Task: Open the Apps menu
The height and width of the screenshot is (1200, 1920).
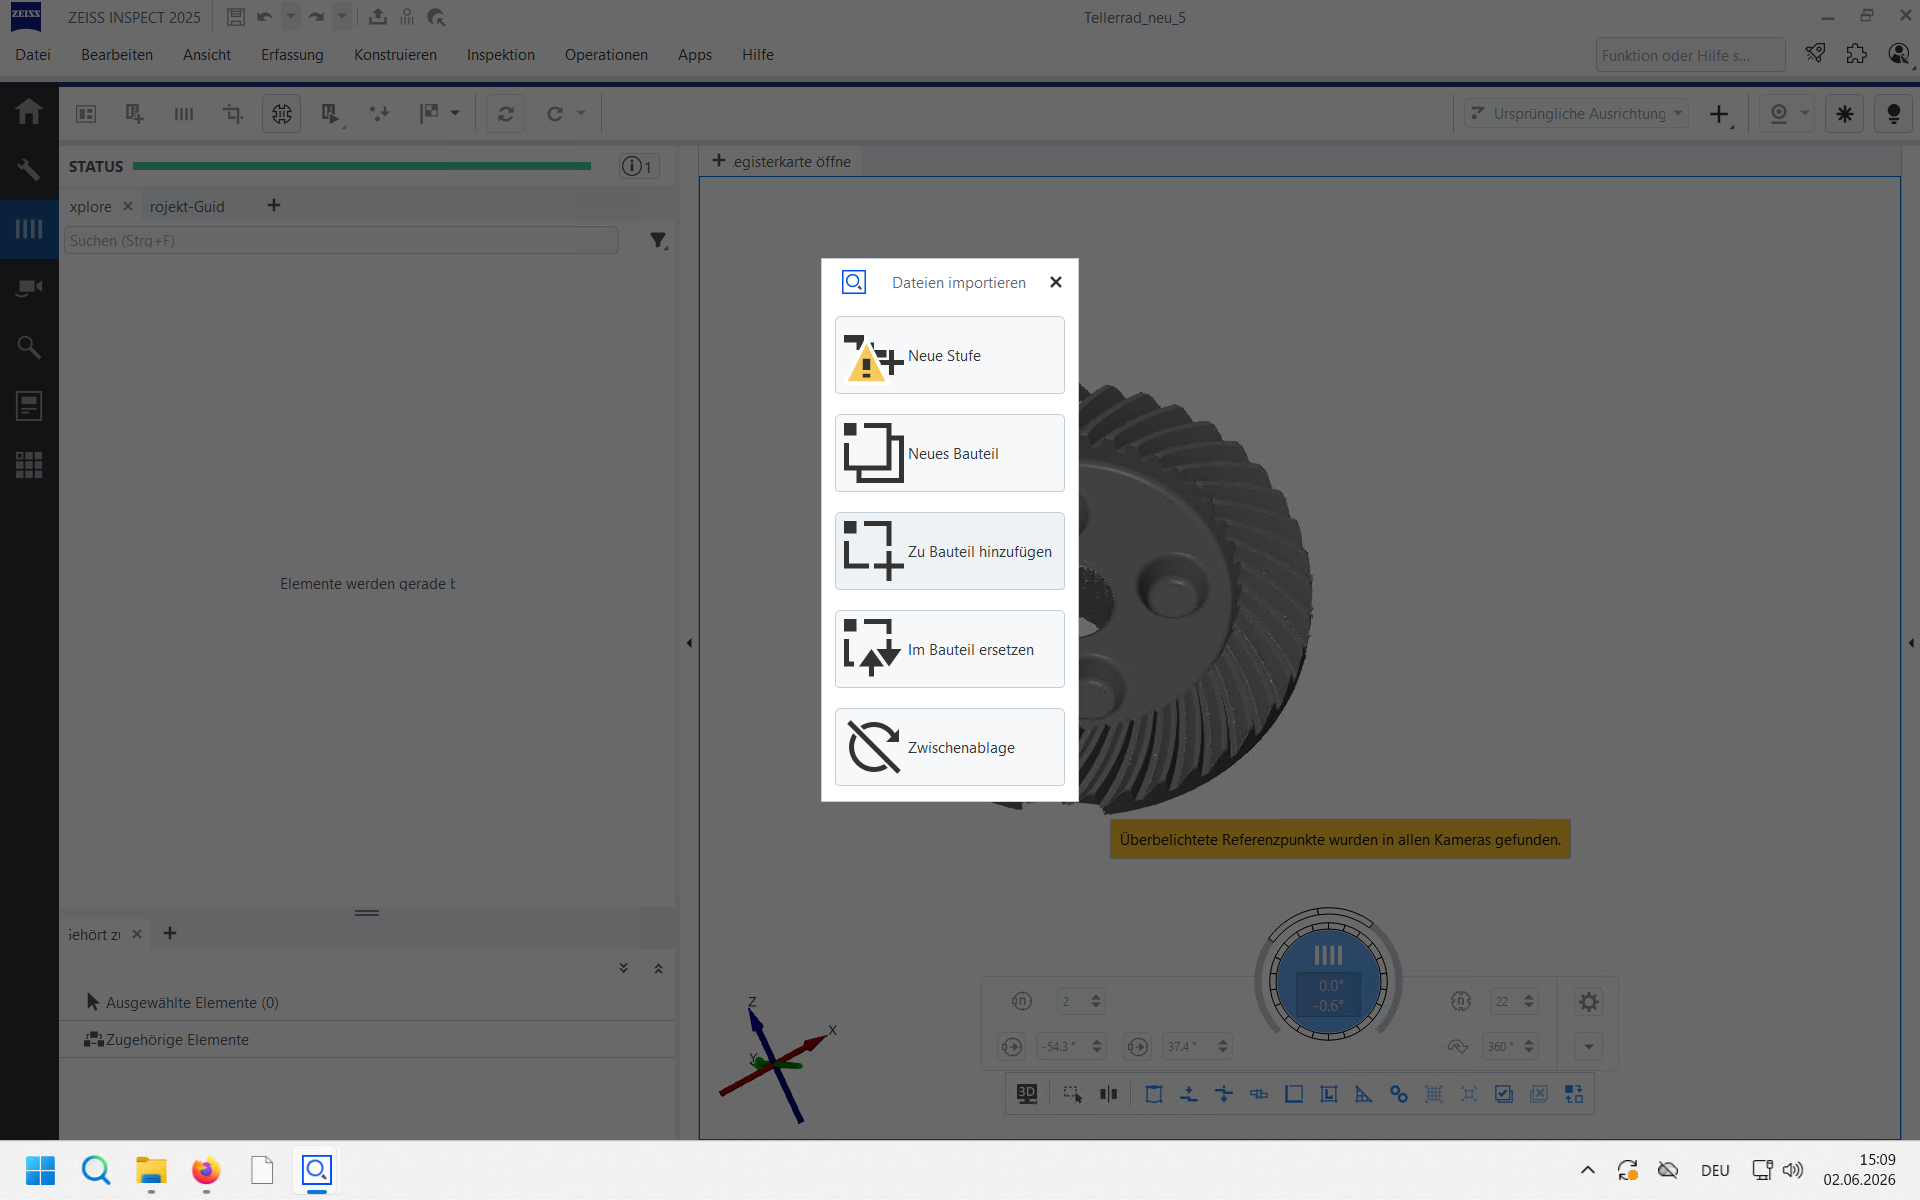Action: point(695,55)
